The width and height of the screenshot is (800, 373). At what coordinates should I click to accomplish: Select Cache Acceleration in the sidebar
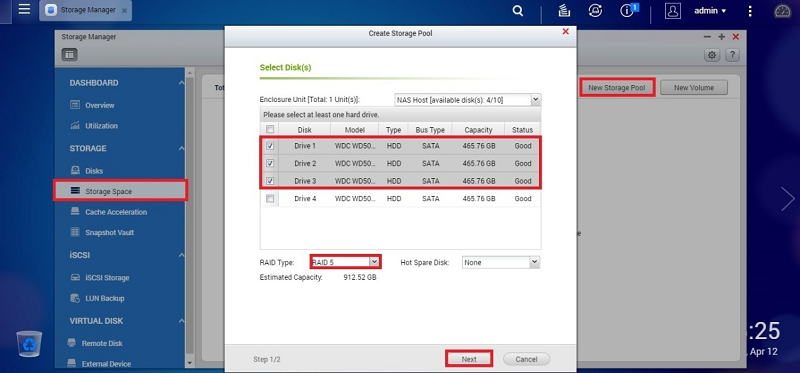pos(116,212)
